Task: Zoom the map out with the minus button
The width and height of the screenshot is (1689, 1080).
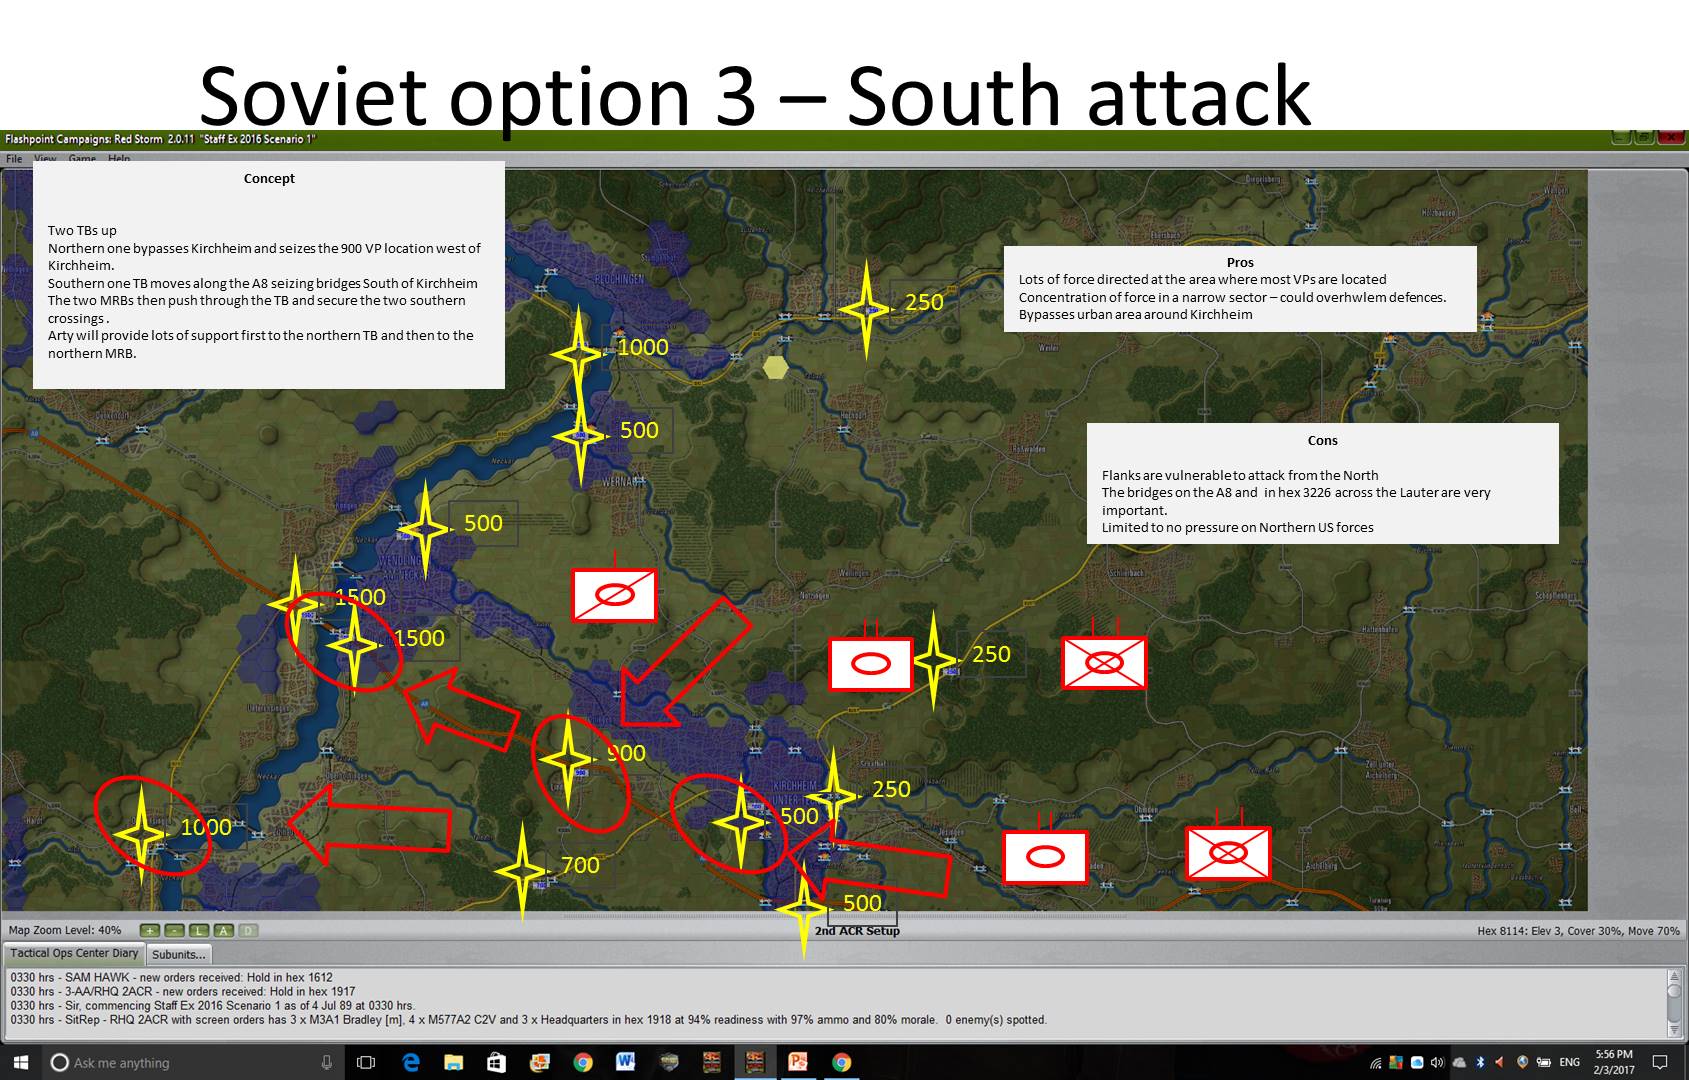Action: (174, 930)
